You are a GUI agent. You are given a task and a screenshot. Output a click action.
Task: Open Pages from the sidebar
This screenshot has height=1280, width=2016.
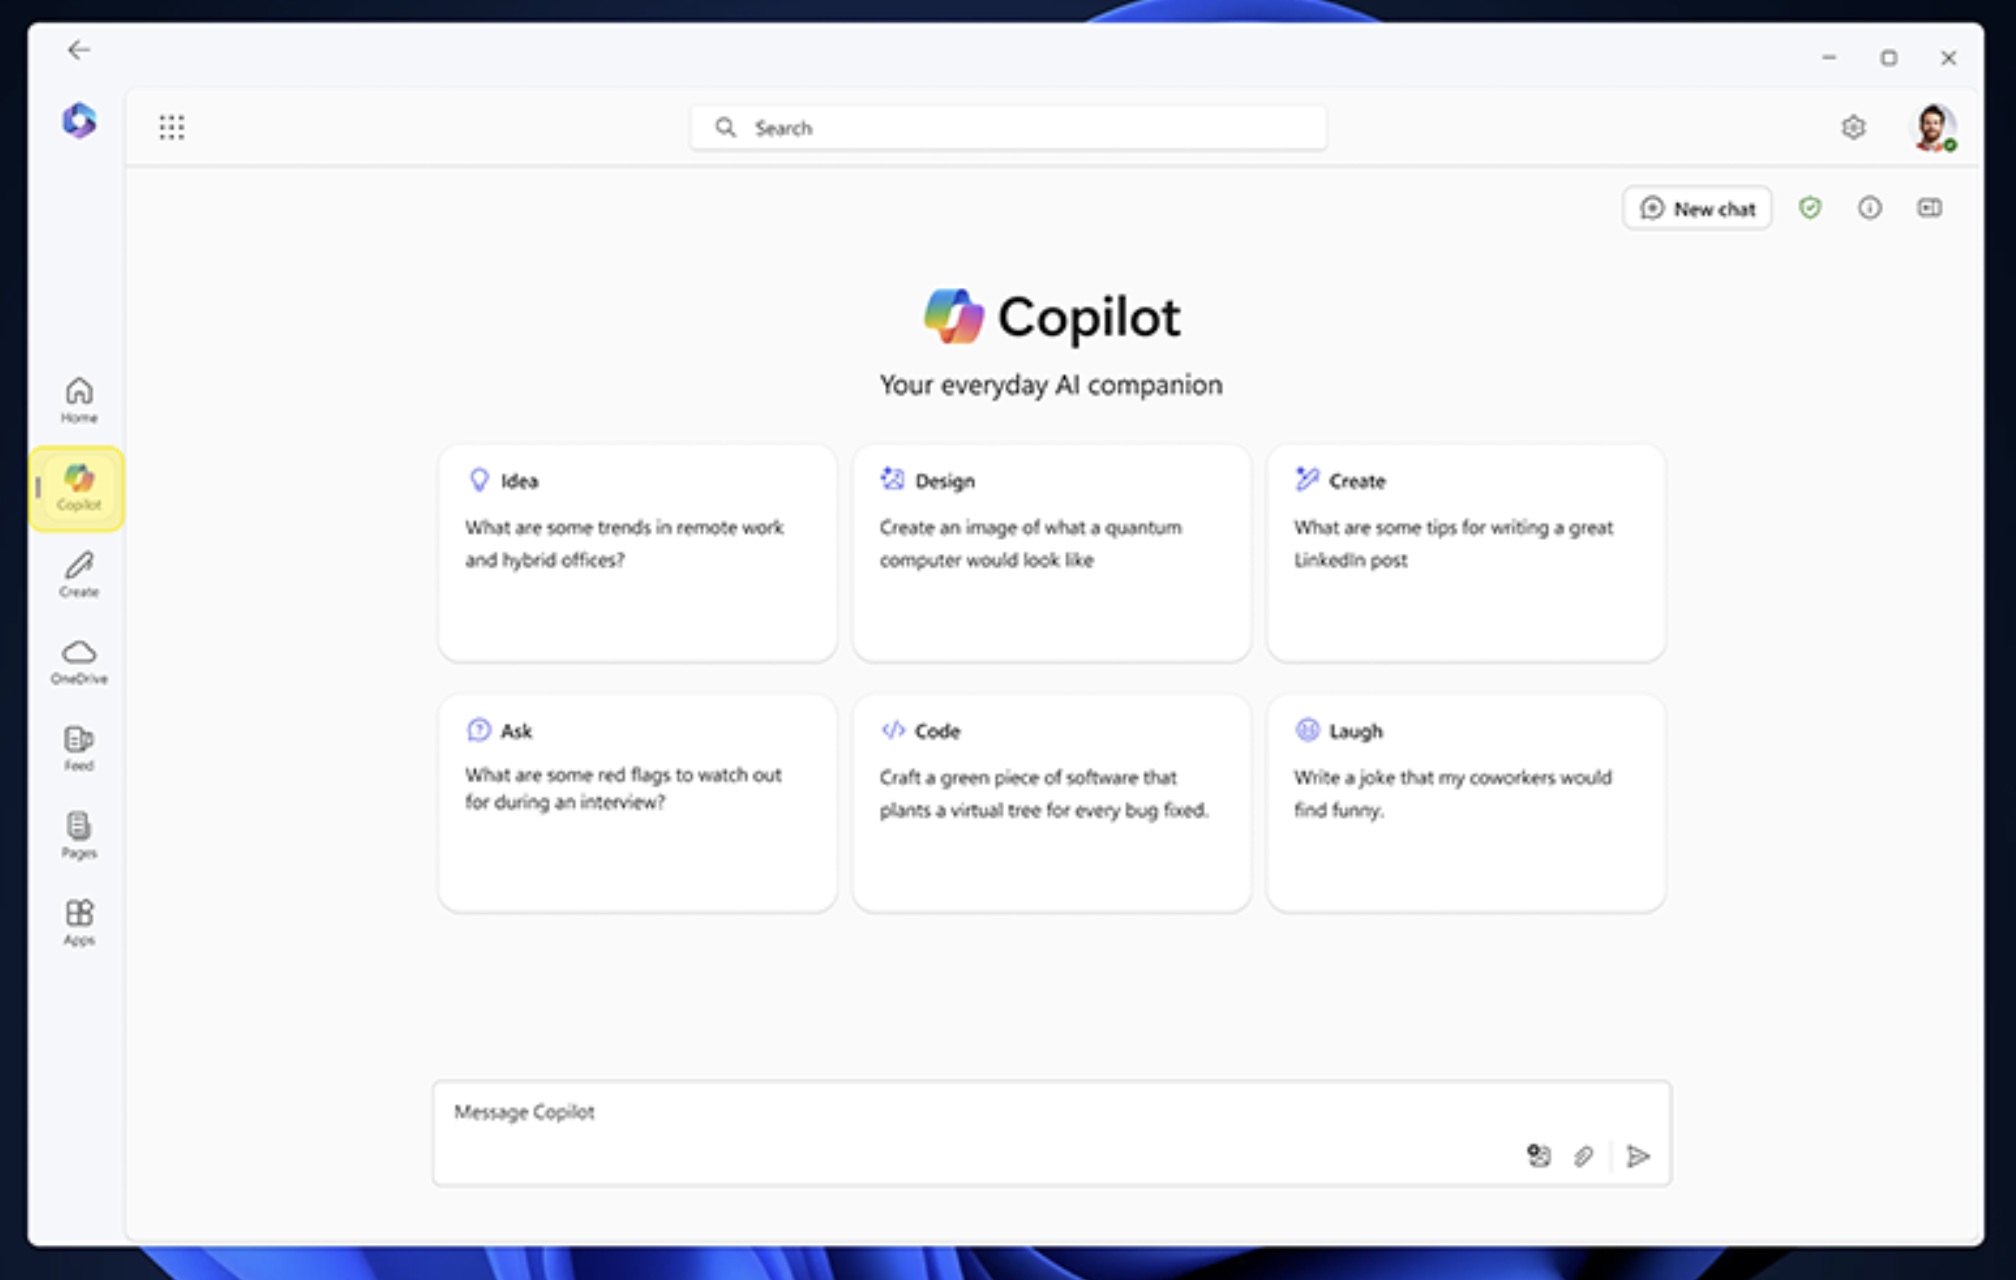pyautogui.click(x=78, y=834)
